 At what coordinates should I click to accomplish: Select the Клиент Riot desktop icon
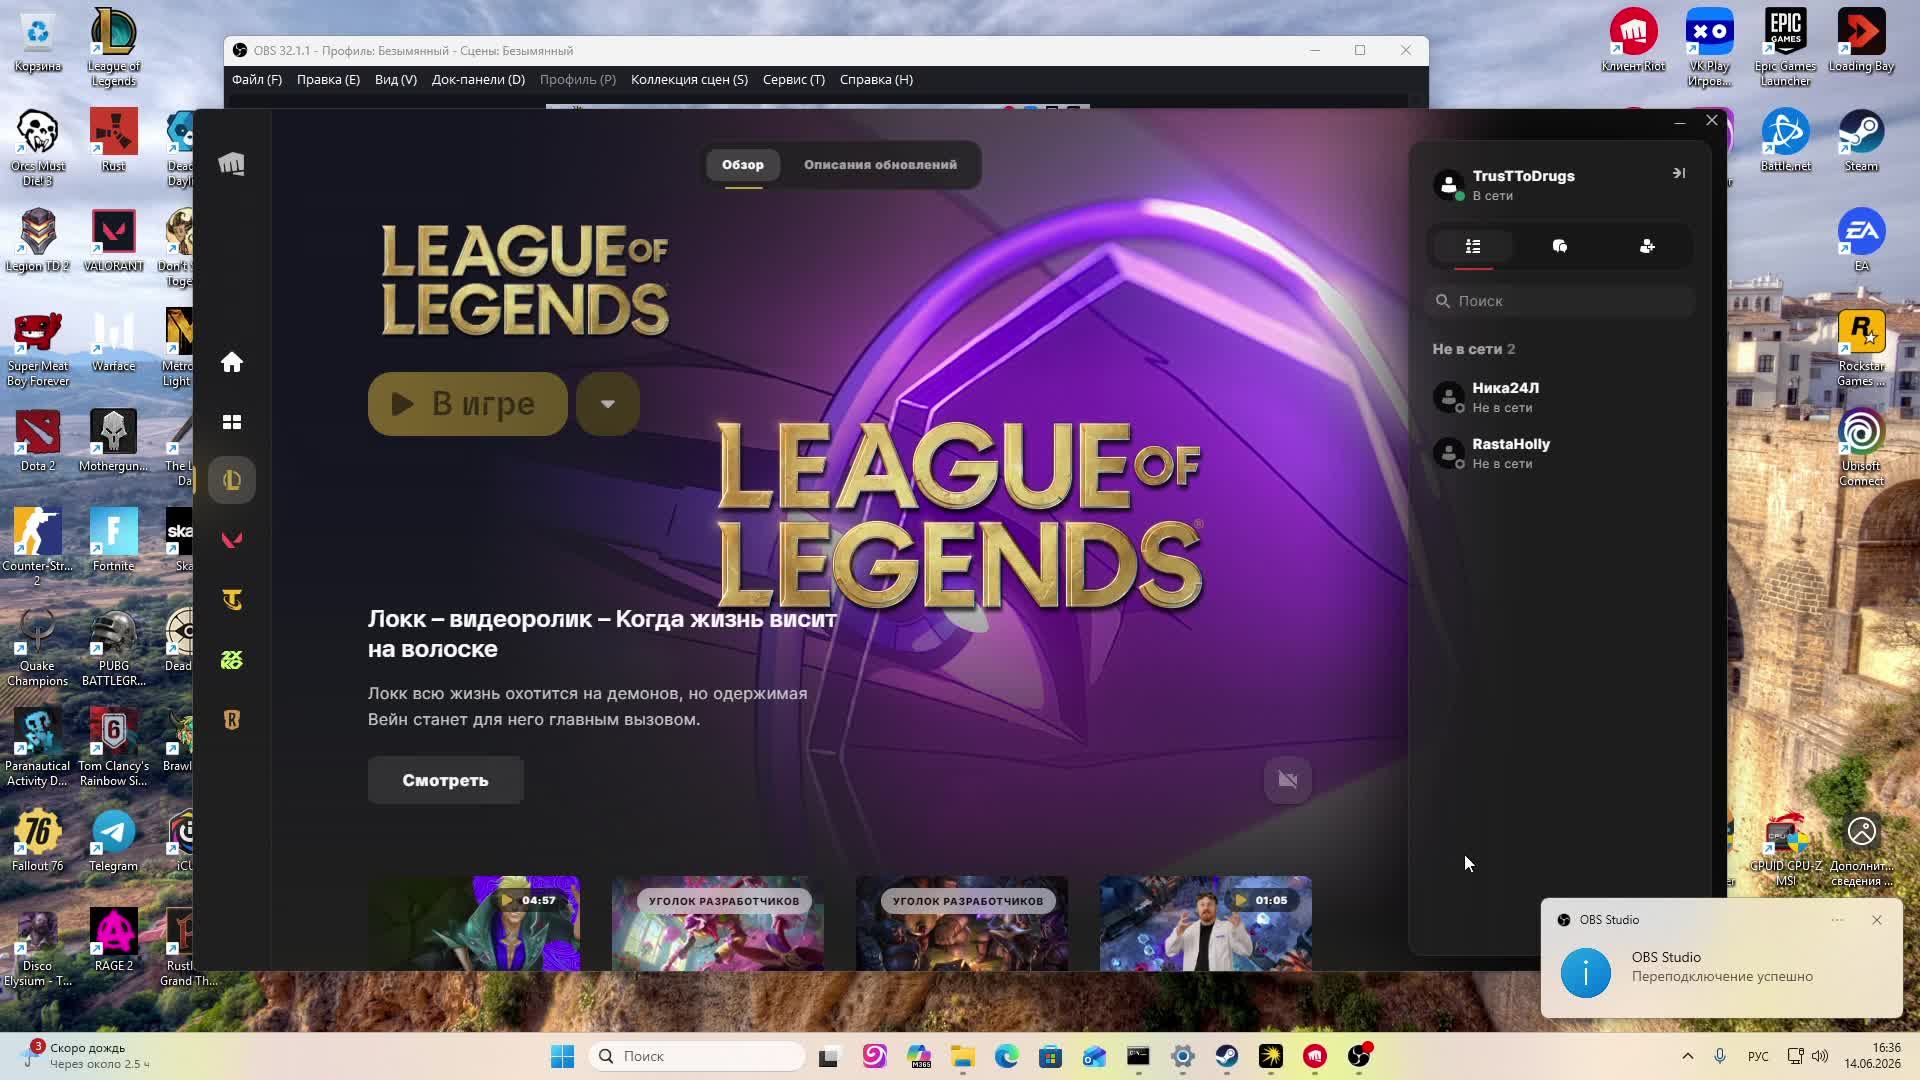[x=1634, y=42]
